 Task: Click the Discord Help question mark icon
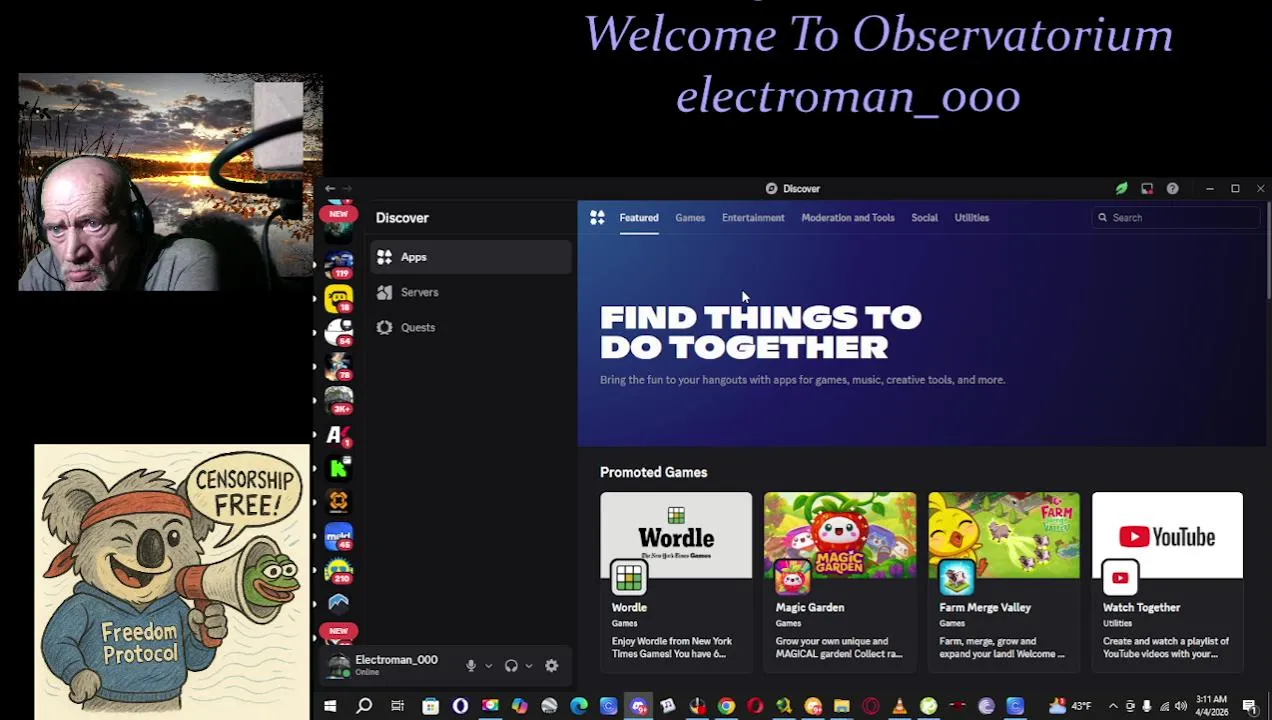click(1172, 188)
